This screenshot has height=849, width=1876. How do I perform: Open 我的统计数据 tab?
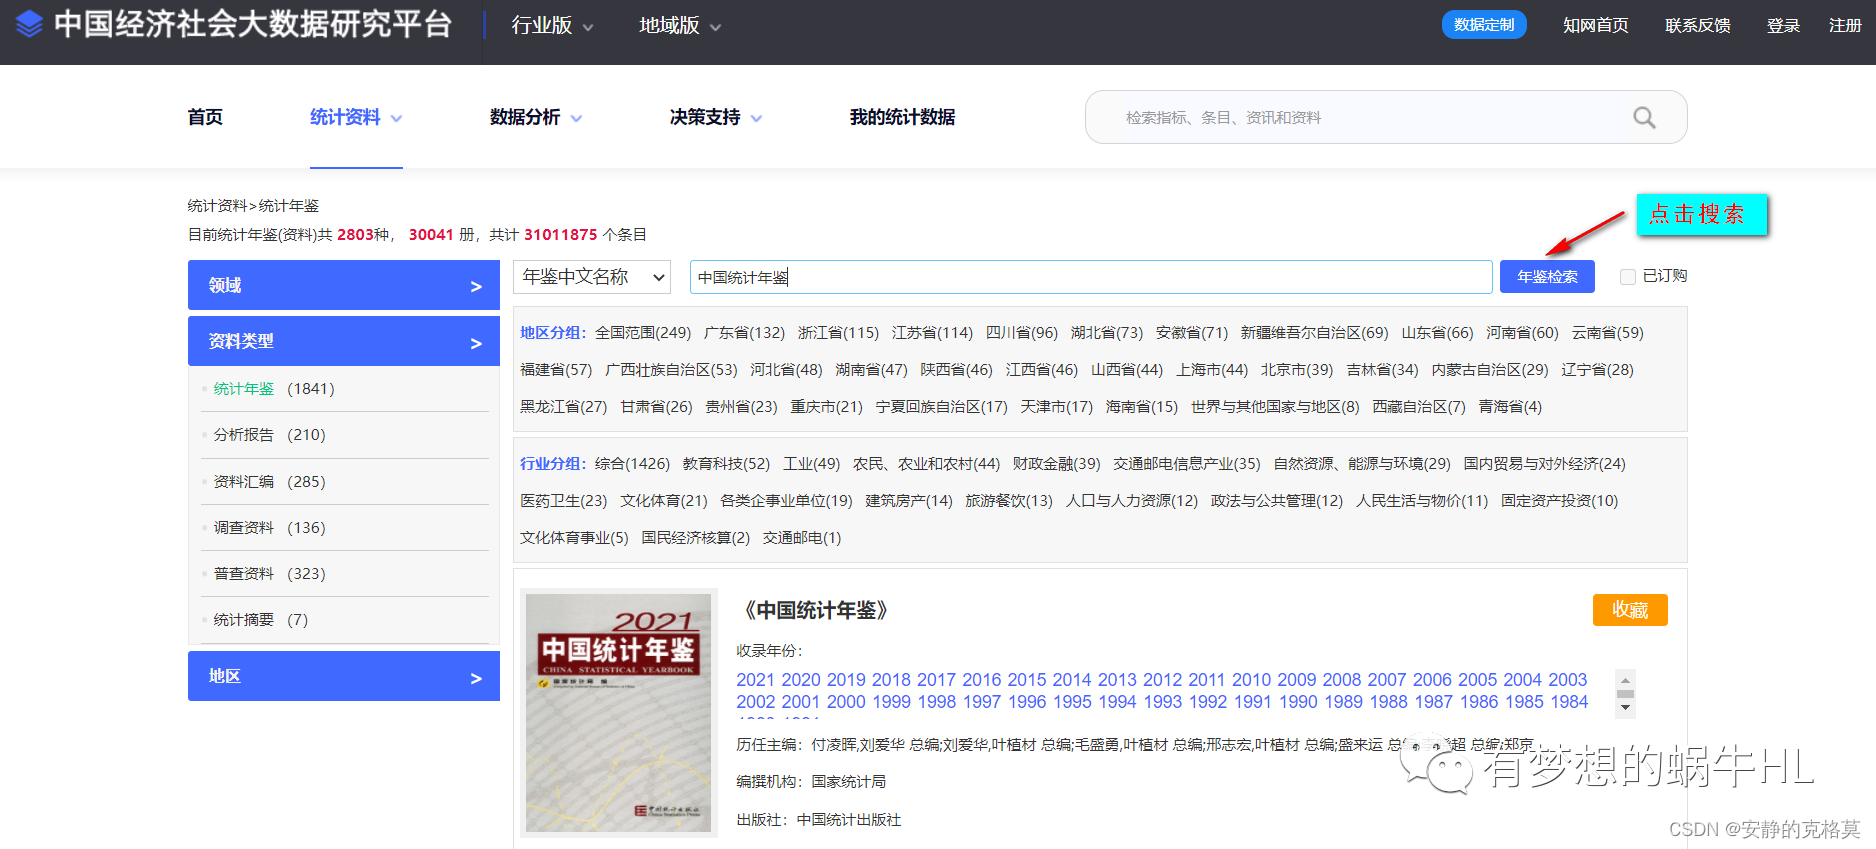tap(902, 117)
